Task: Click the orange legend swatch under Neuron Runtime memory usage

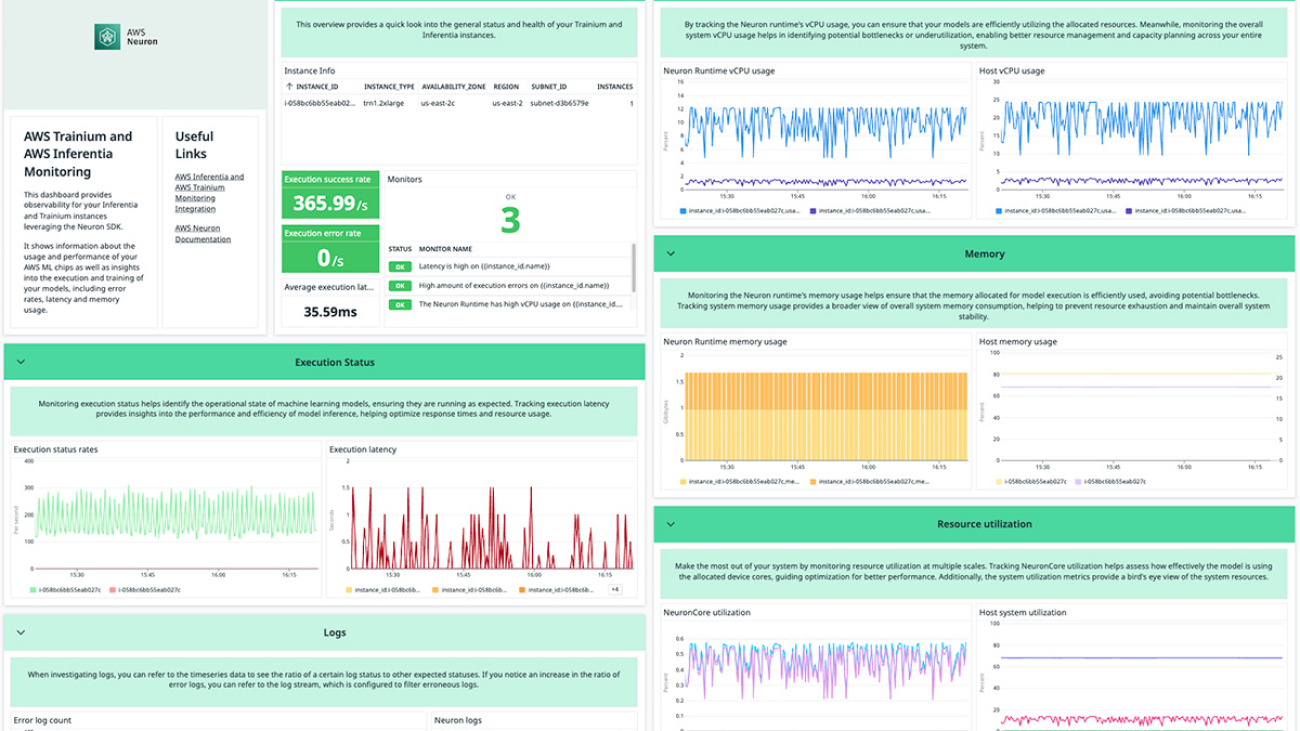Action: 812,482
